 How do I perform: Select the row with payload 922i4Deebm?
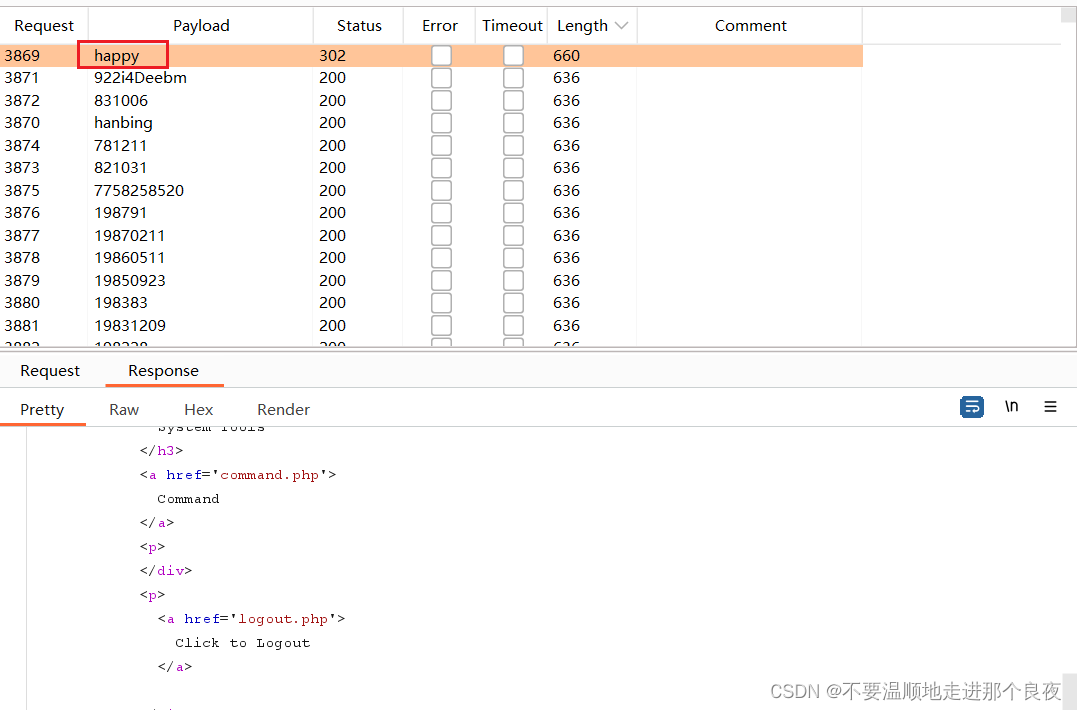(x=431, y=78)
